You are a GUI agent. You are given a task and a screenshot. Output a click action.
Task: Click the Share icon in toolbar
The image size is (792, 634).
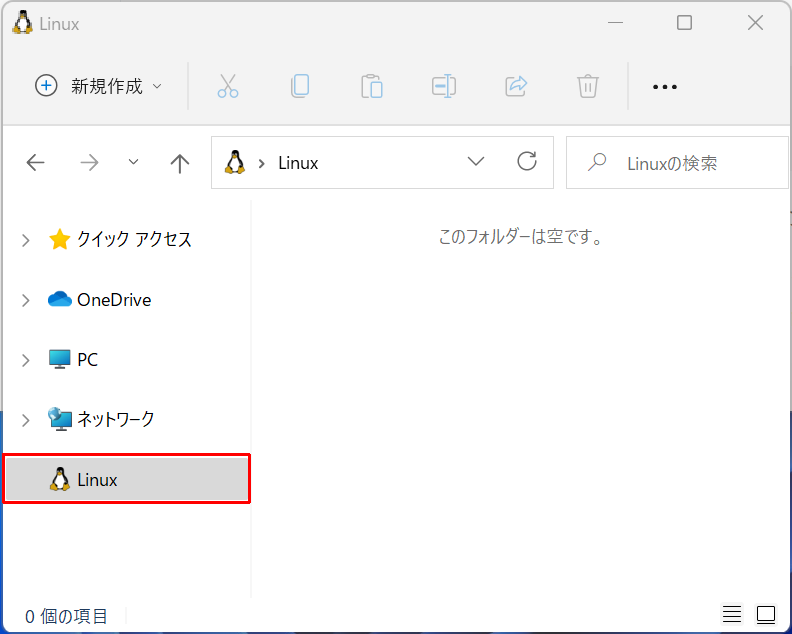(516, 86)
